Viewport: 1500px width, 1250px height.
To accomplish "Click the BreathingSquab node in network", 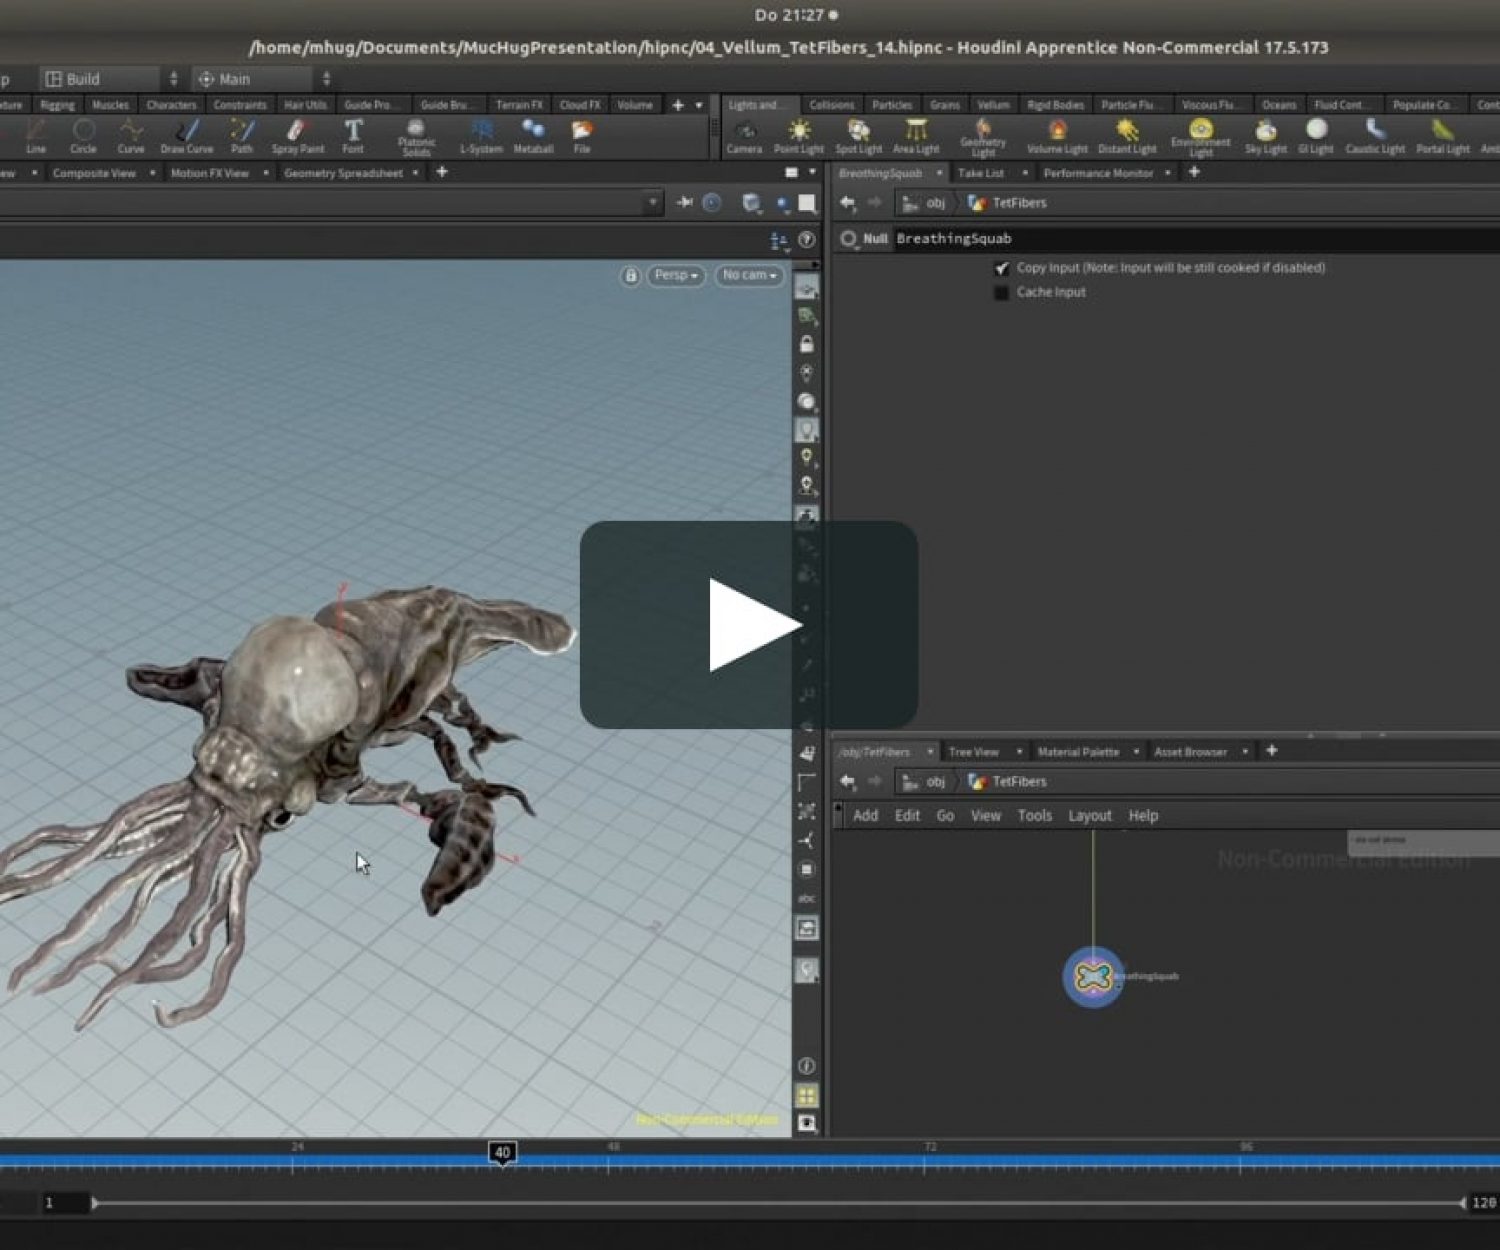I will (1092, 976).
